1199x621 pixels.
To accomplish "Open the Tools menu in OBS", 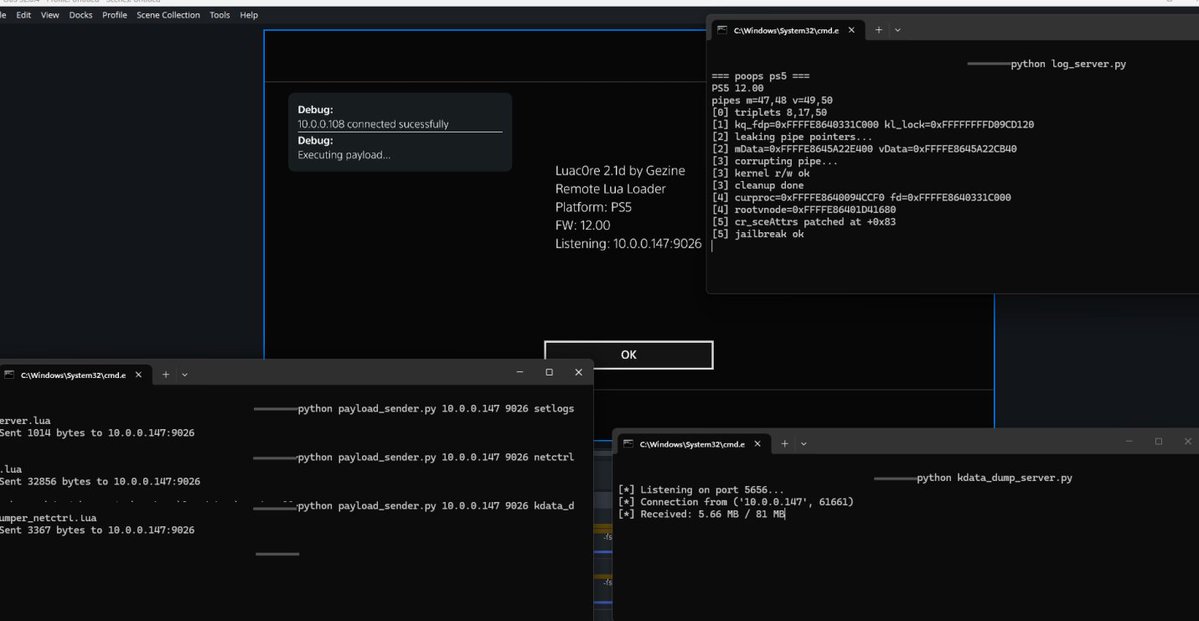I will tap(219, 15).
